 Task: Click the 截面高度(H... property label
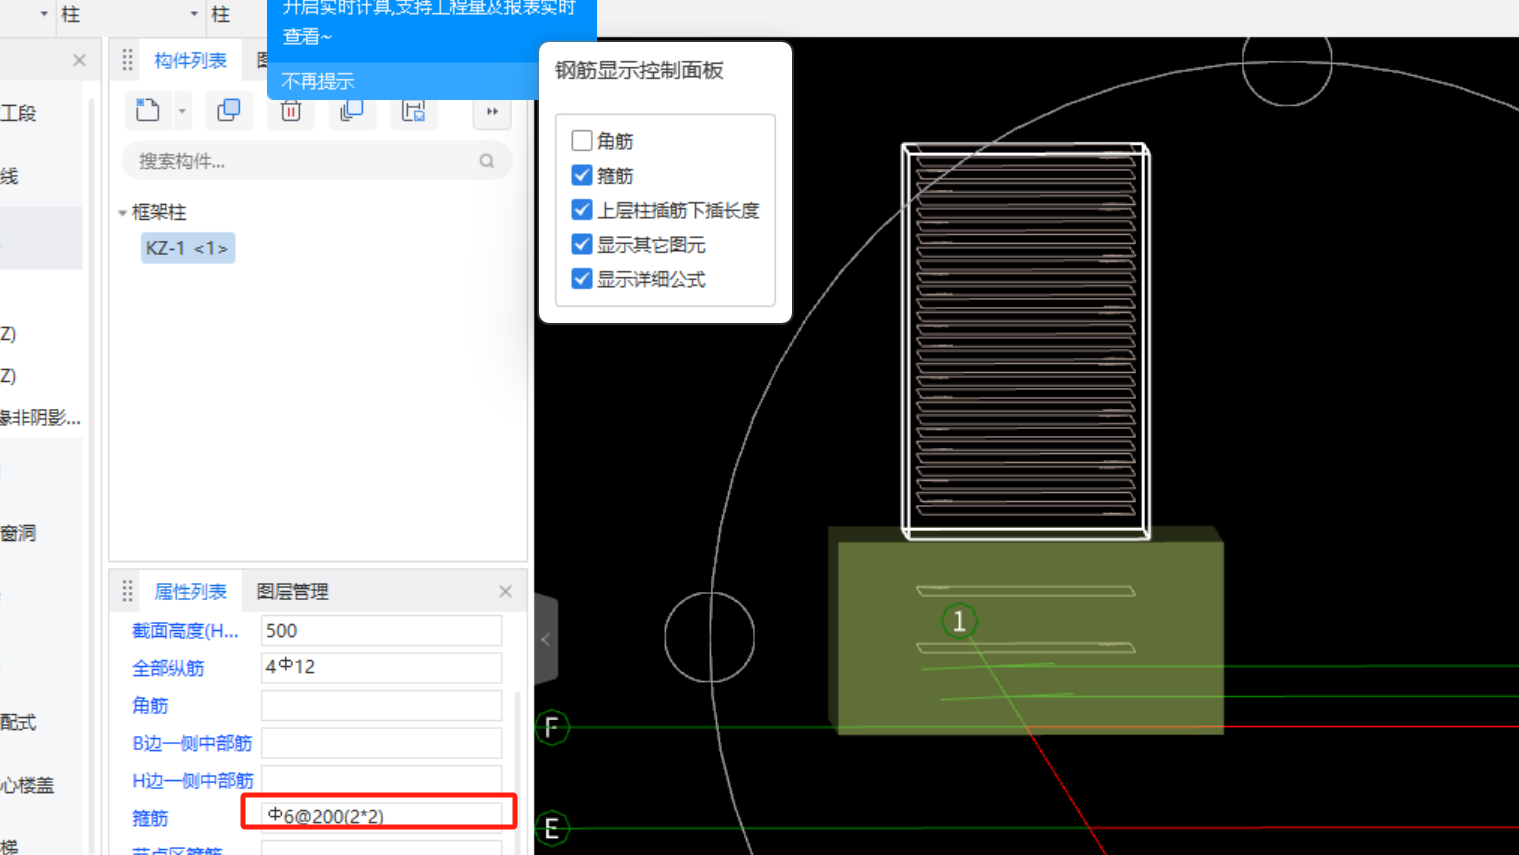[185, 631]
